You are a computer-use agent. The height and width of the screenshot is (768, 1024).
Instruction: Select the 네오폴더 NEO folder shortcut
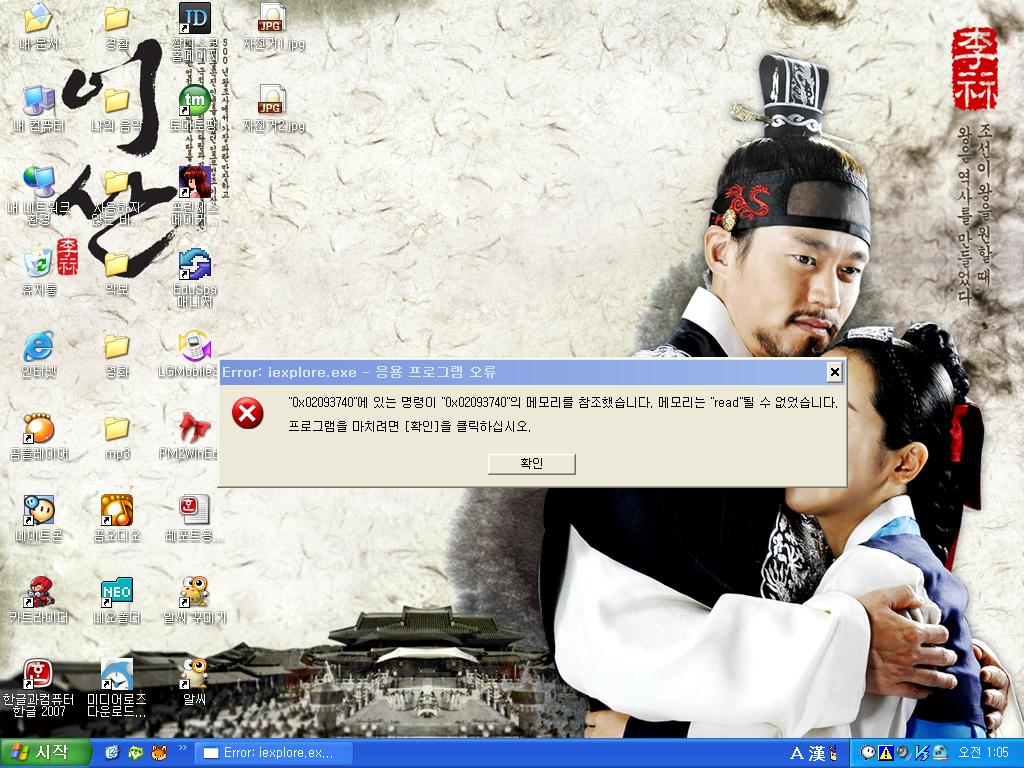pyautogui.click(x=117, y=600)
